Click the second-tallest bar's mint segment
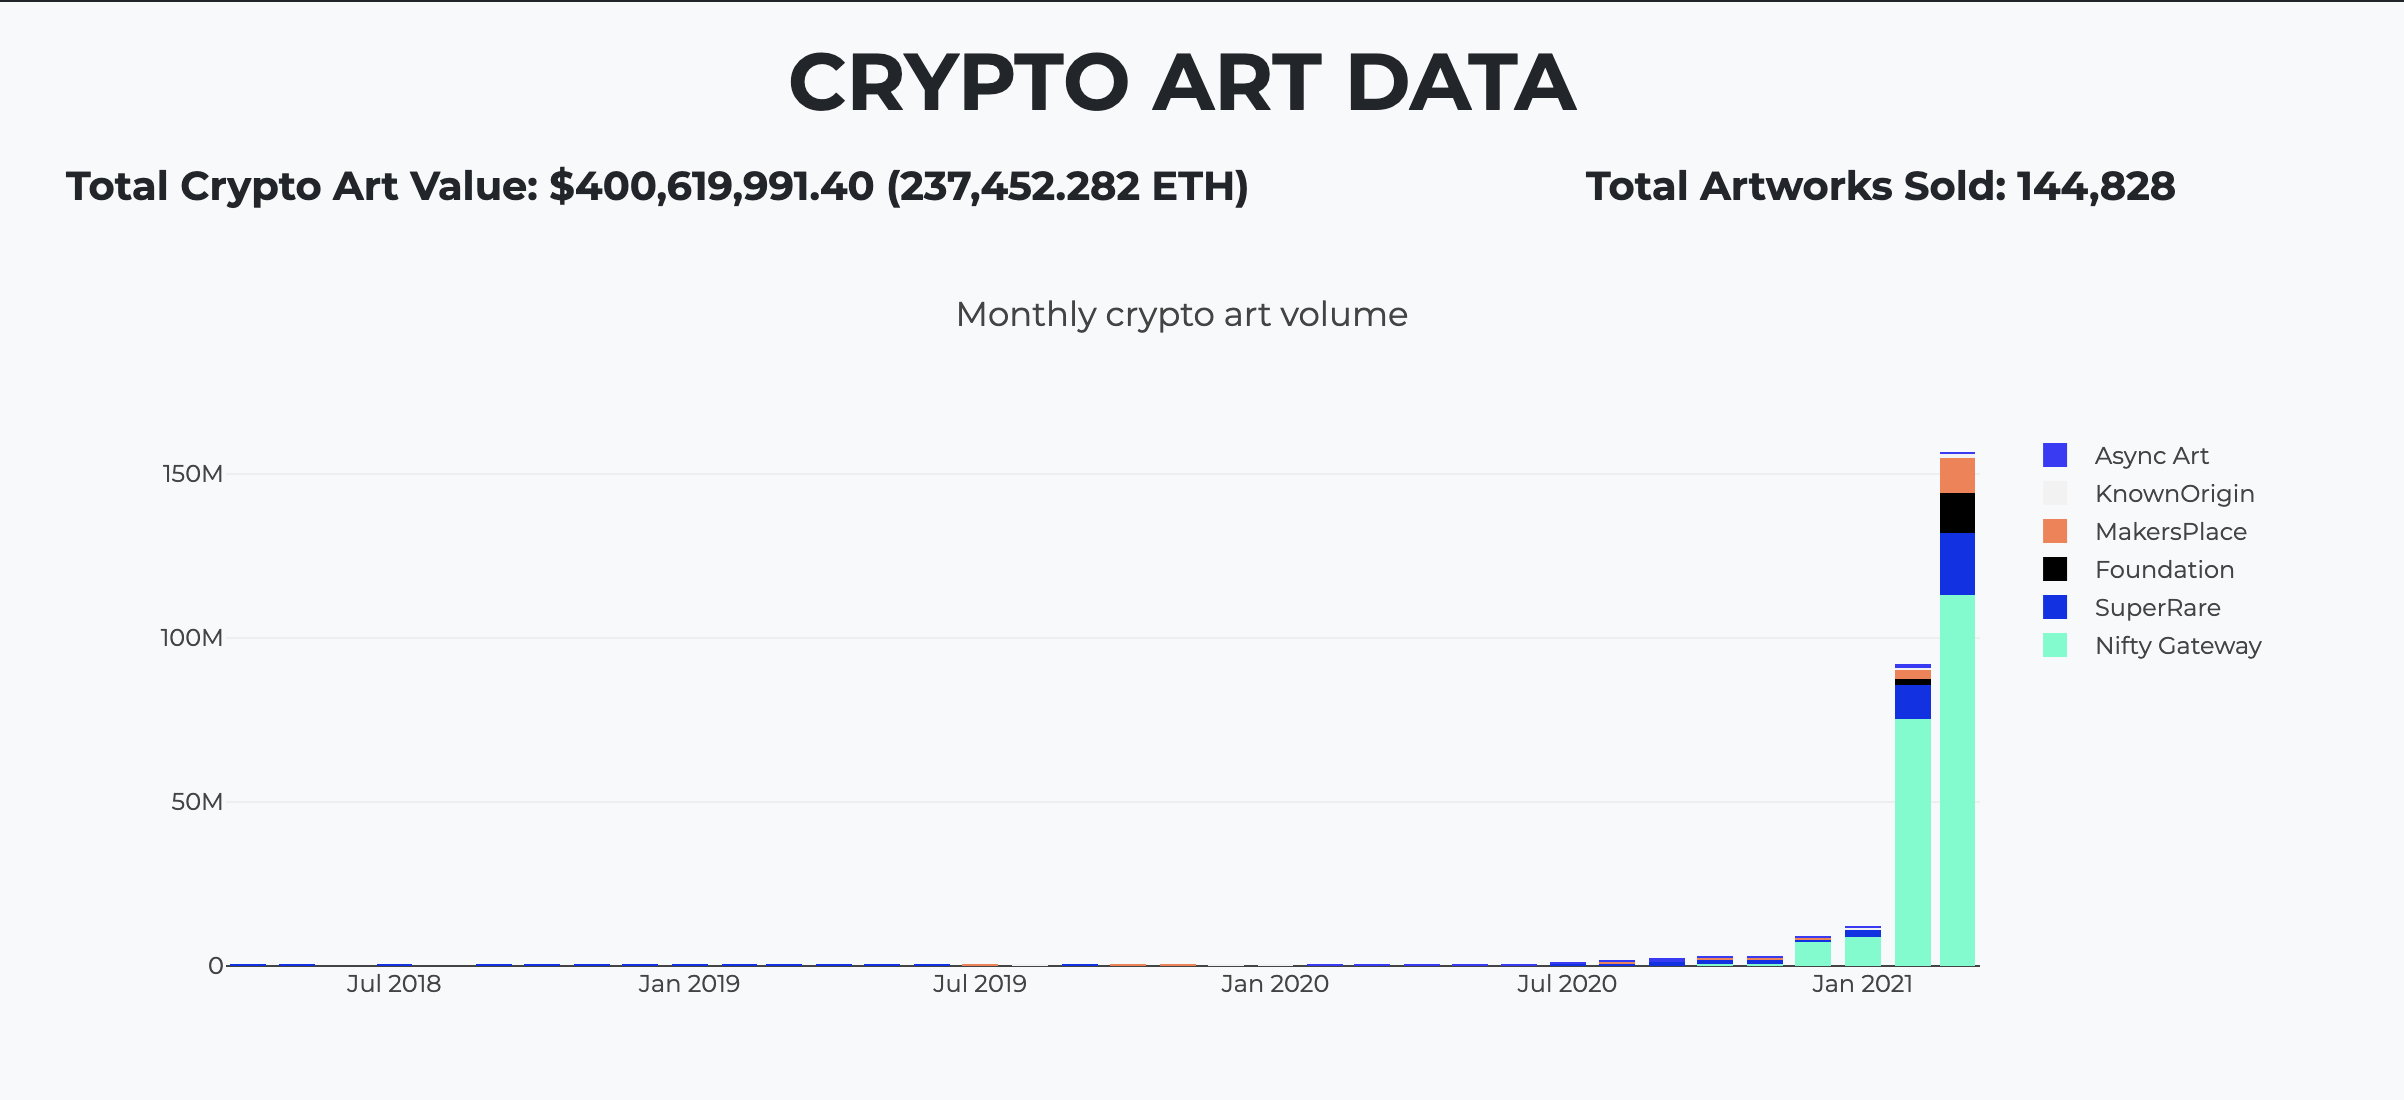The height and width of the screenshot is (1100, 2404). pos(1912,842)
